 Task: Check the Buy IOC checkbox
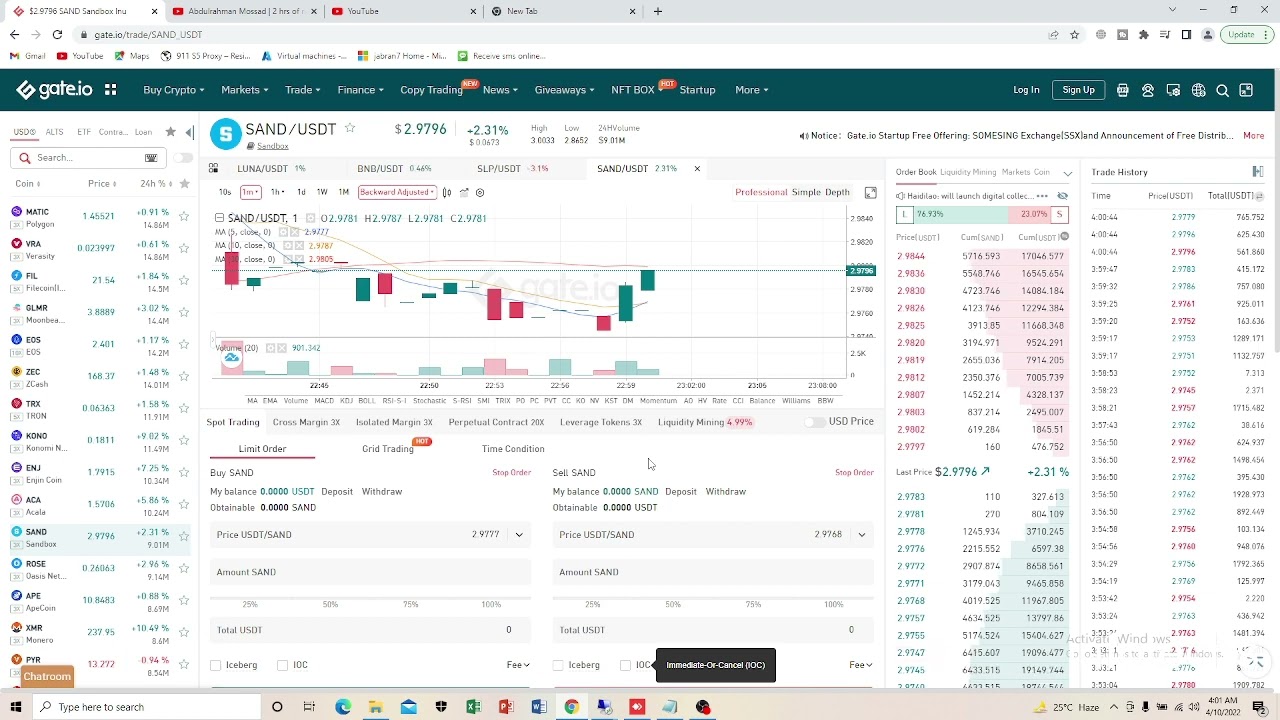(x=283, y=665)
